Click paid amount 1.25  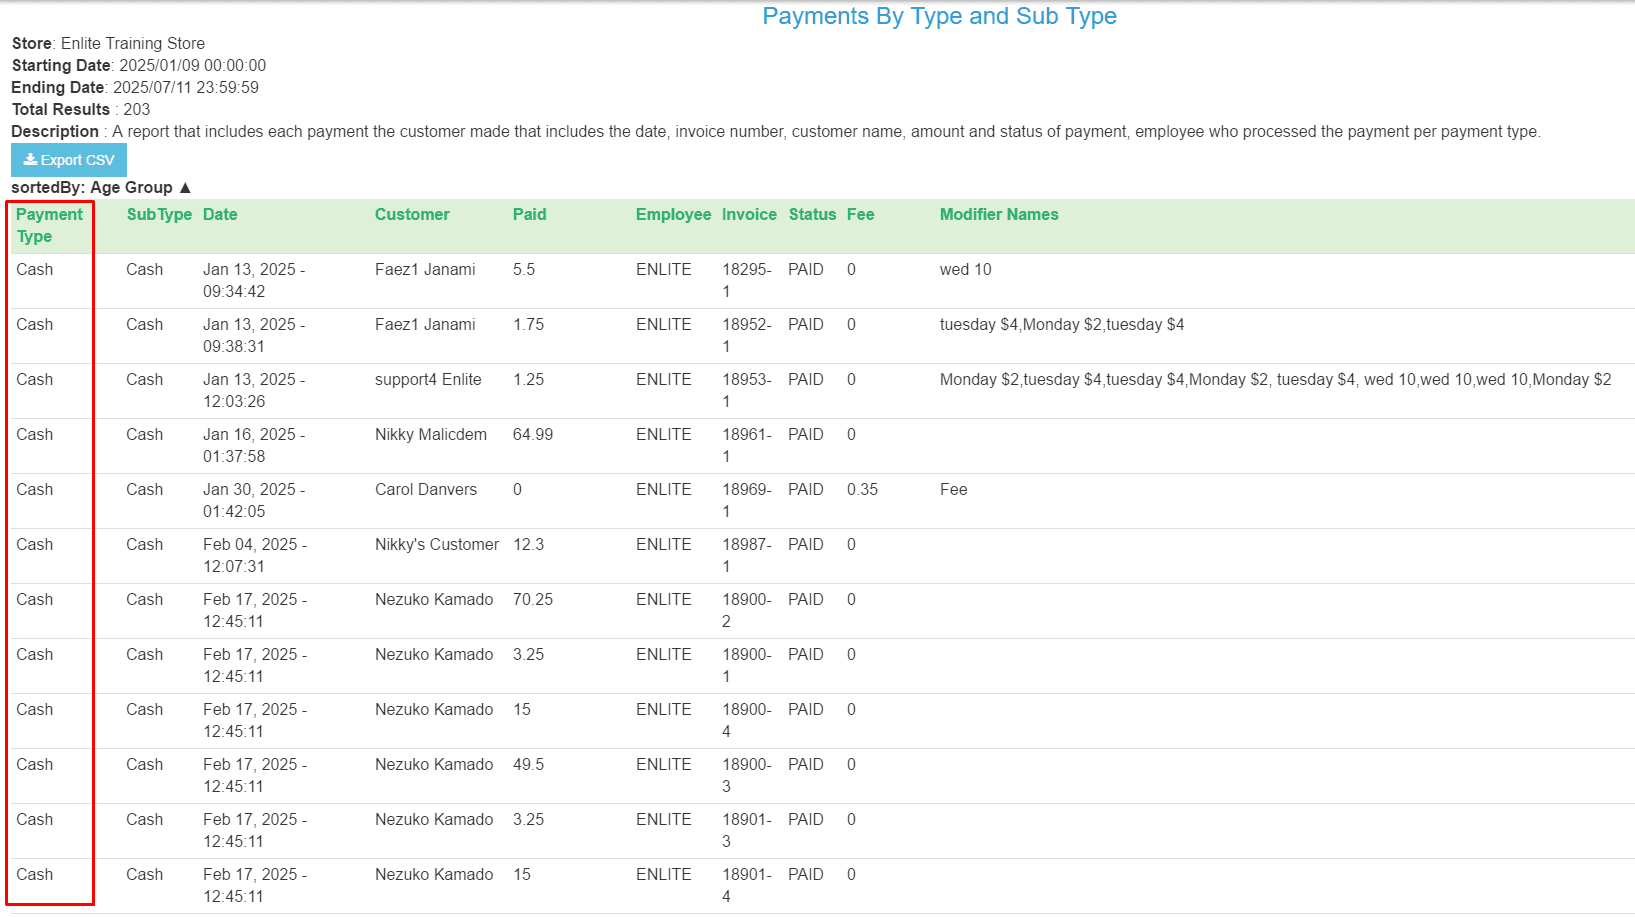(x=529, y=380)
